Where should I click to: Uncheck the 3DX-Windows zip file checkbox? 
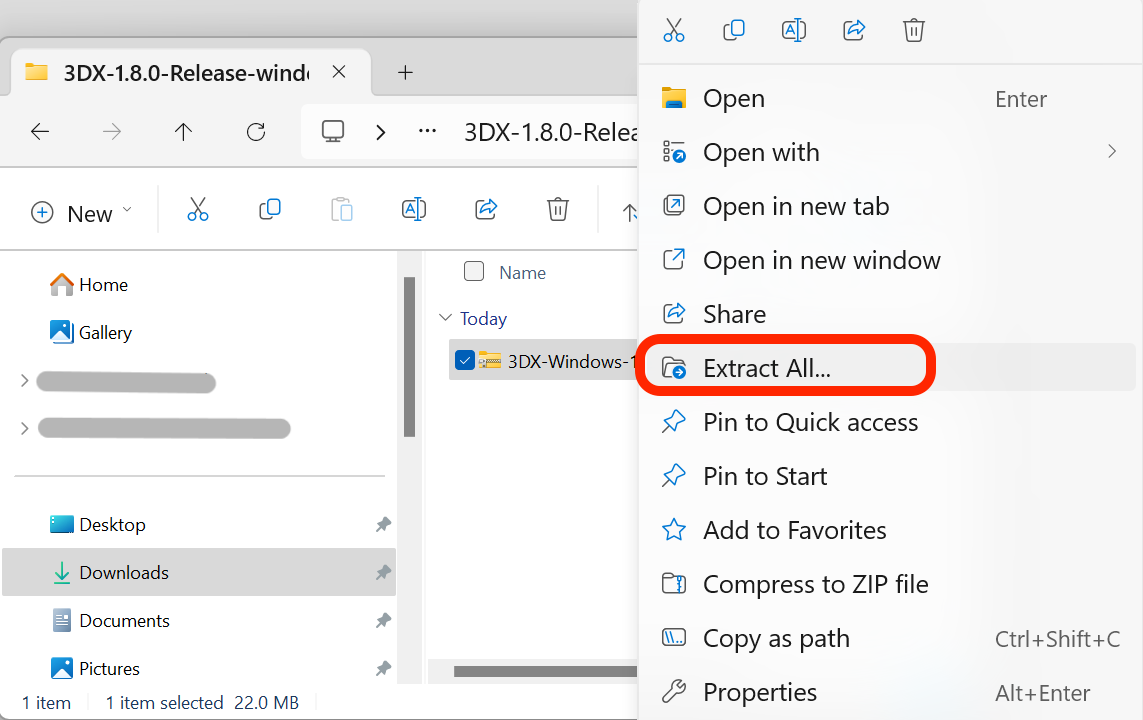click(x=464, y=361)
